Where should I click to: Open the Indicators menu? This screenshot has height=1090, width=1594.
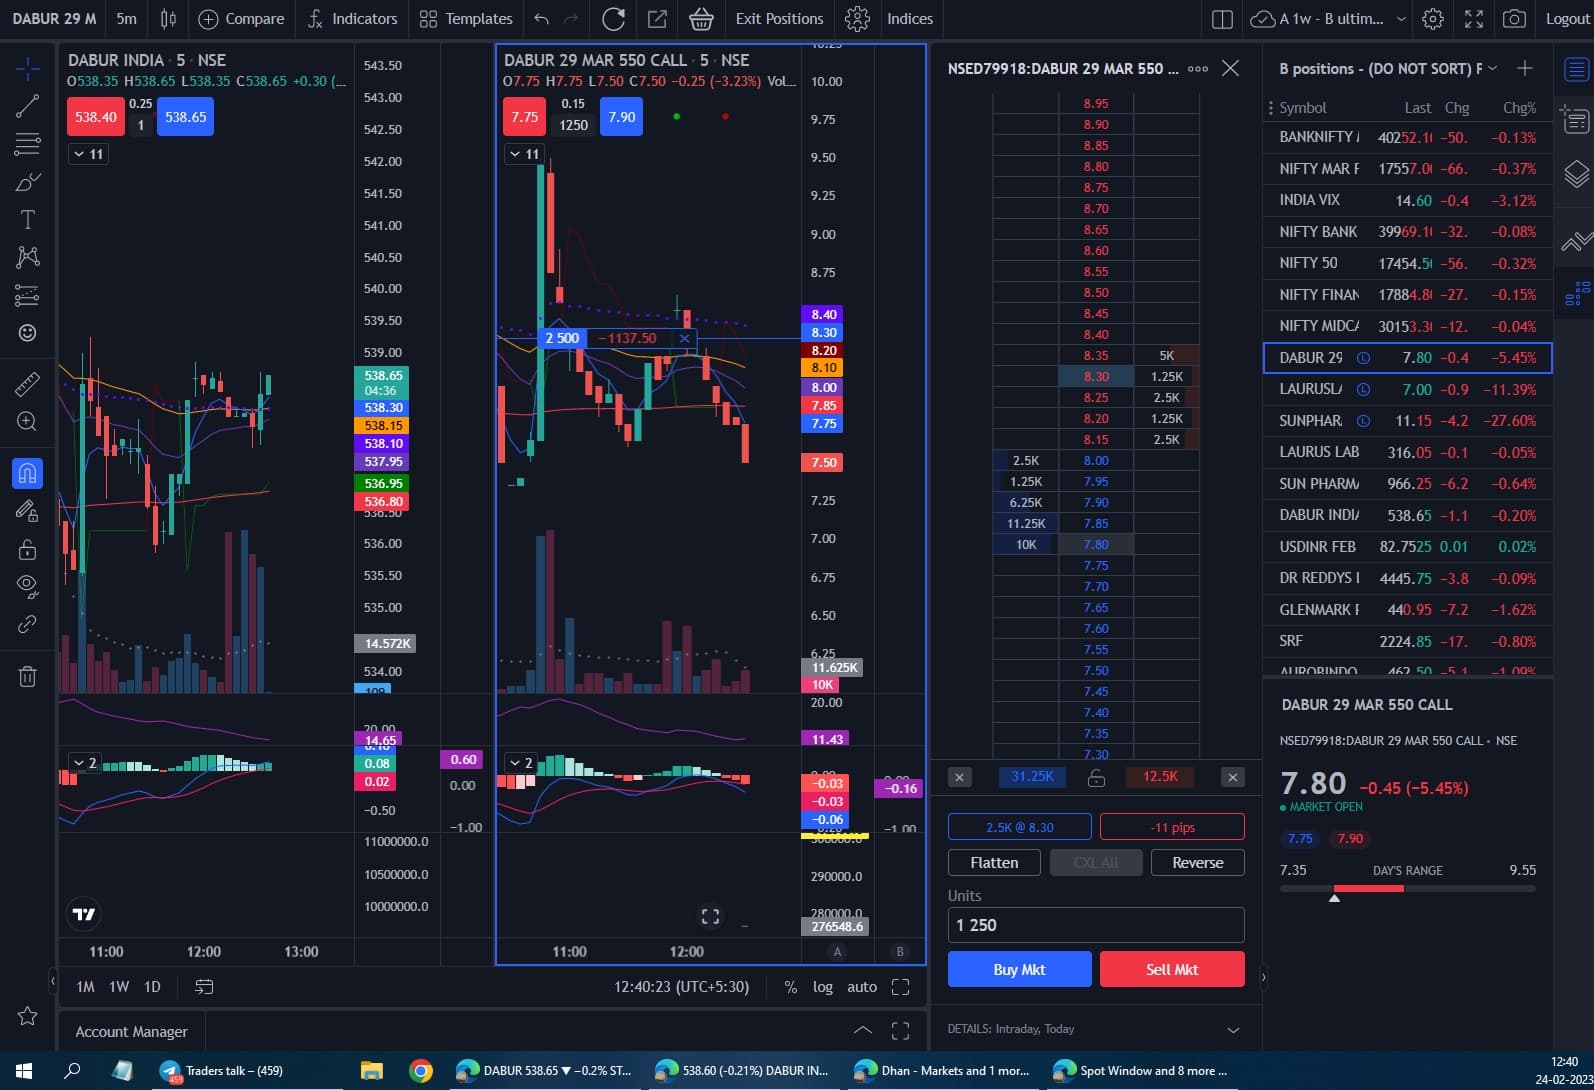[x=353, y=19]
